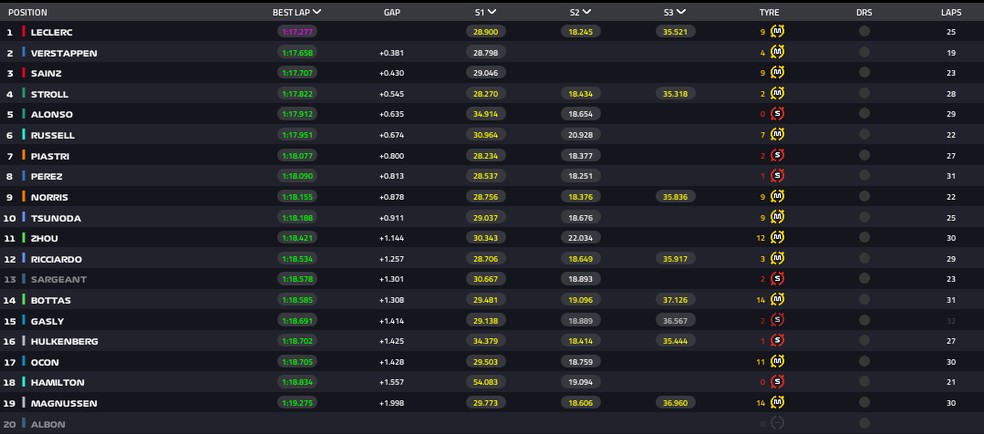The height and width of the screenshot is (434, 984).
Task: Click Verstappen's best lap 1:17.658
Action: (x=297, y=53)
